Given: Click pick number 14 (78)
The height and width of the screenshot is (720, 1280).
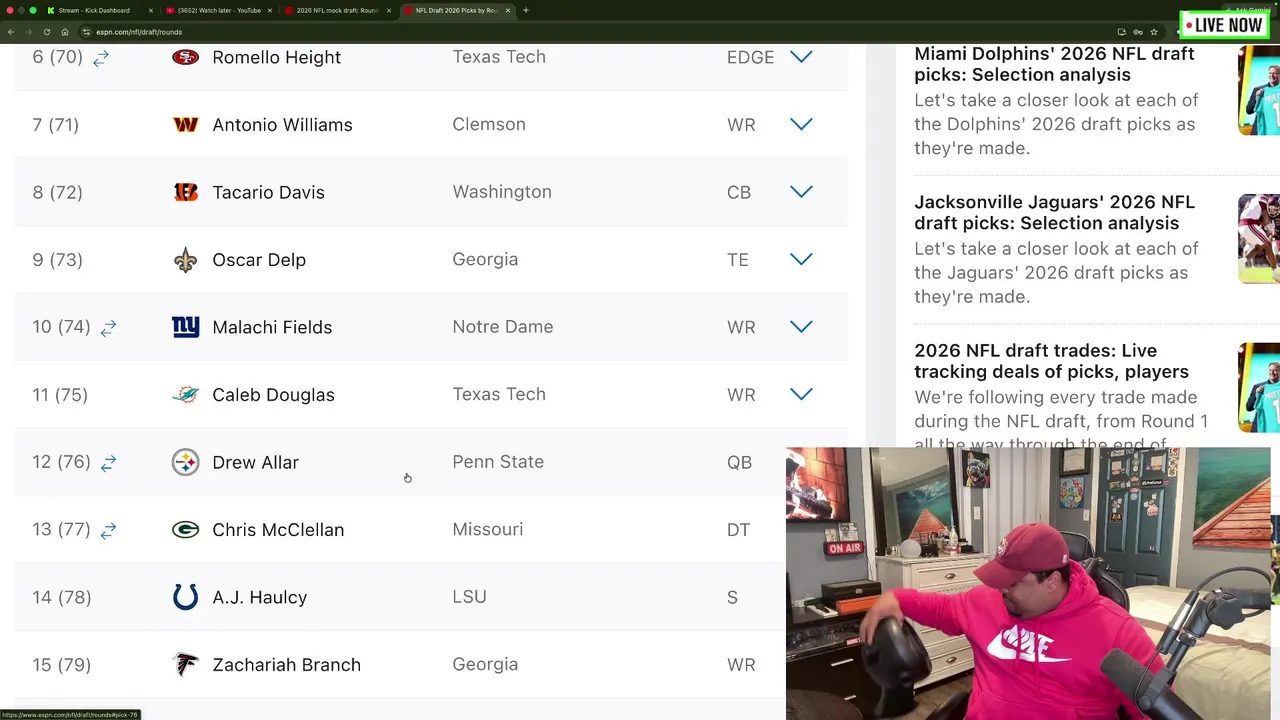Looking at the screenshot, I should pyautogui.click(x=61, y=597).
